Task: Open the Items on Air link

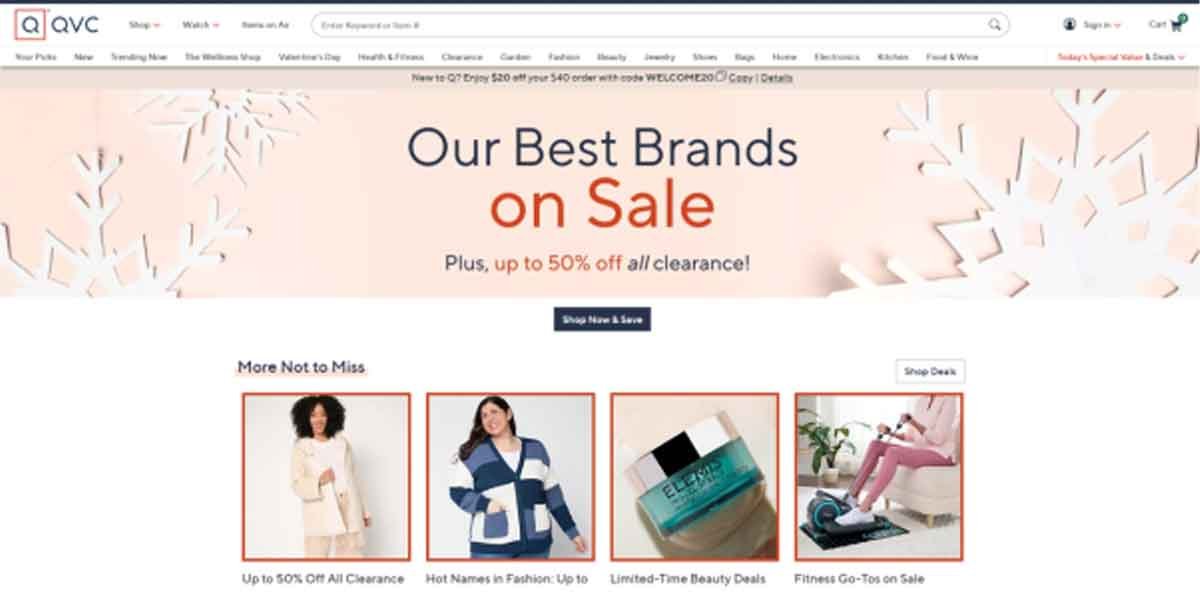Action: tap(265, 25)
